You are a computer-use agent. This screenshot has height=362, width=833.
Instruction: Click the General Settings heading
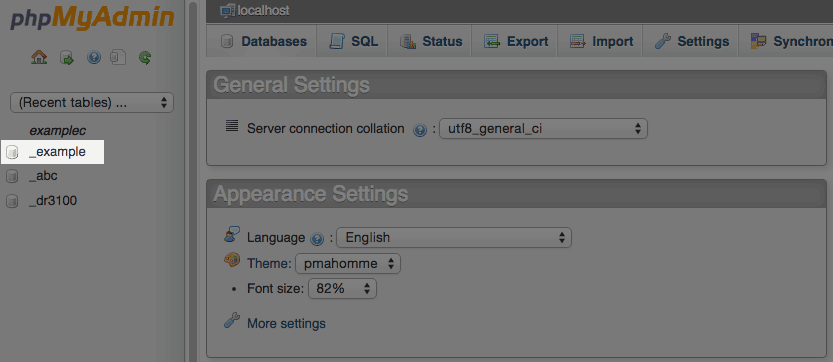pyautogui.click(x=291, y=85)
